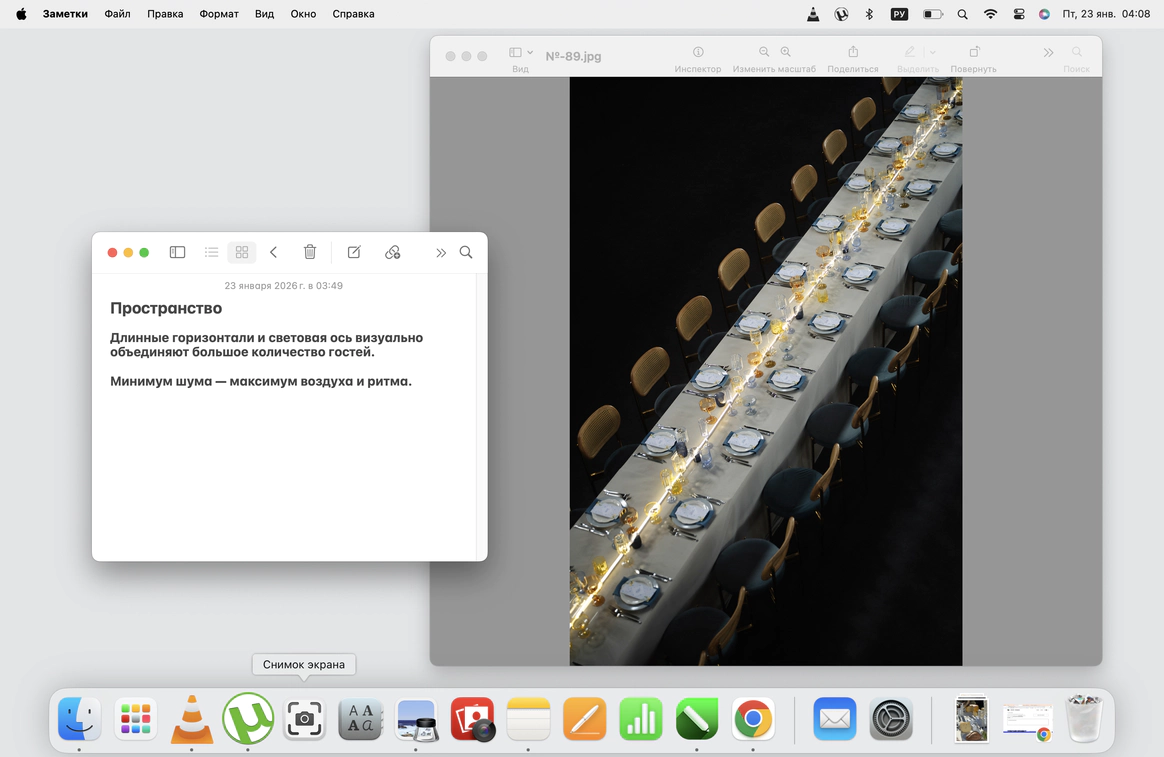Viewport: 1164px width, 757px height.
Task: Switch Notes to list view
Action: click(211, 253)
